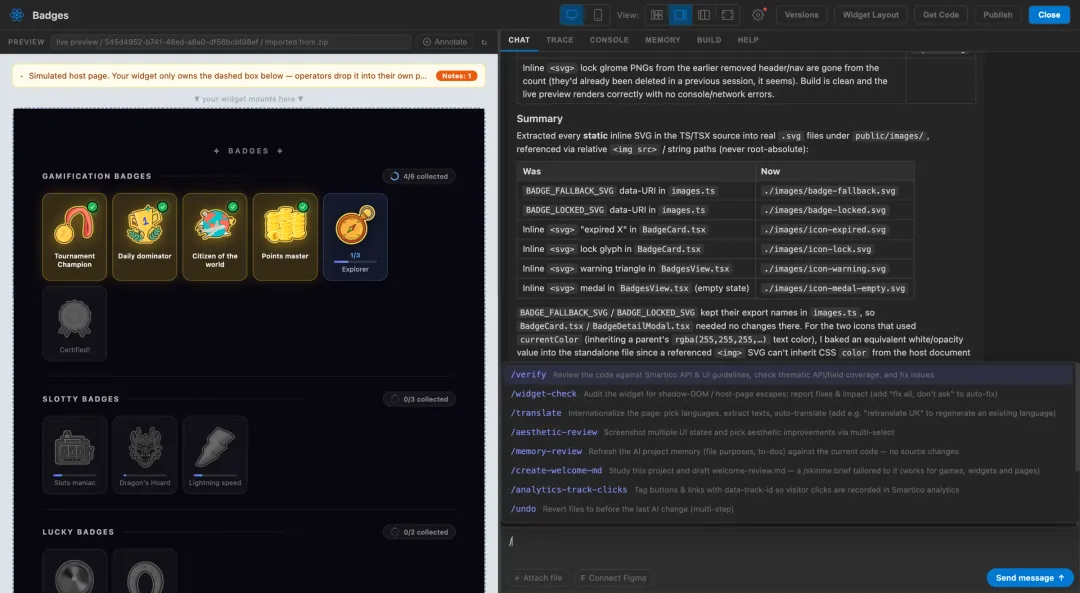Image resolution: width=1080 pixels, height=593 pixels.
Task: Select the grid tiles view layout
Action: click(656, 14)
